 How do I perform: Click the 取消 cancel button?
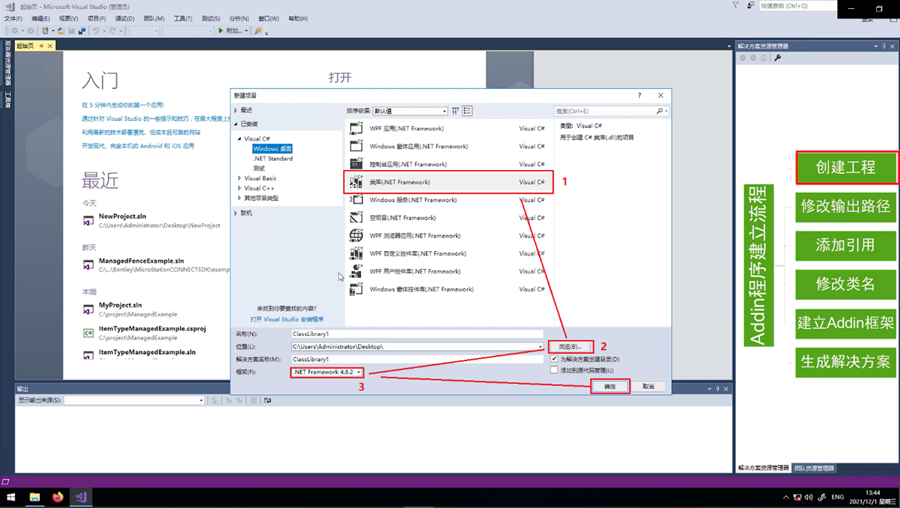648,386
